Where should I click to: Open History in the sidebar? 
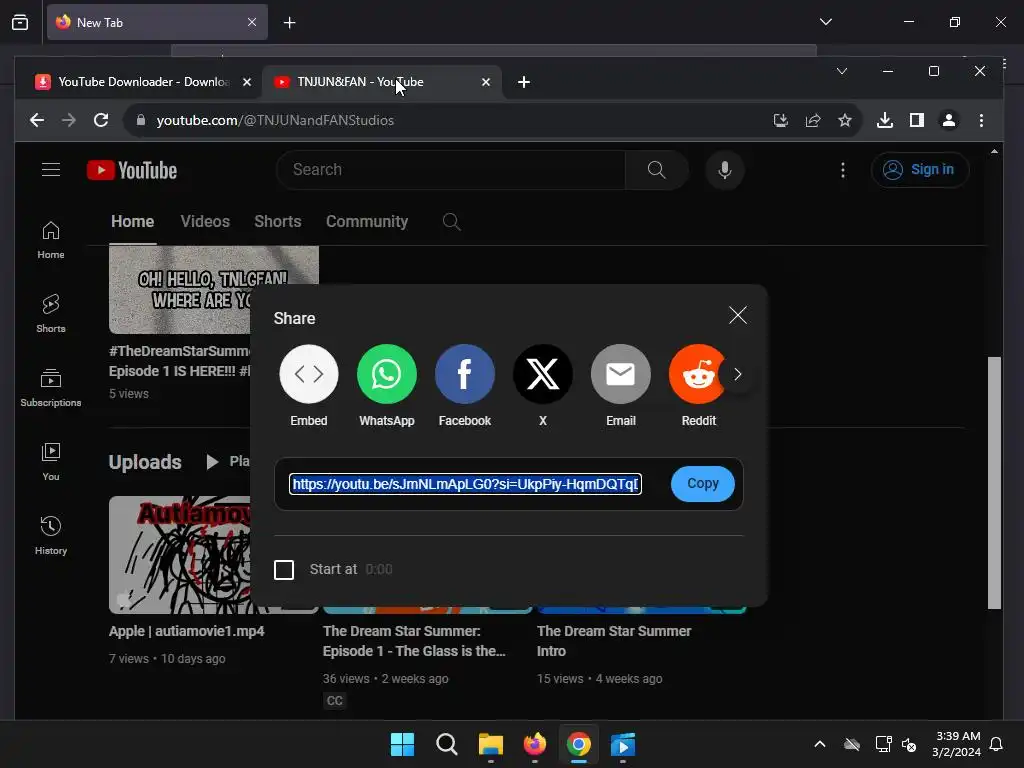(51, 536)
